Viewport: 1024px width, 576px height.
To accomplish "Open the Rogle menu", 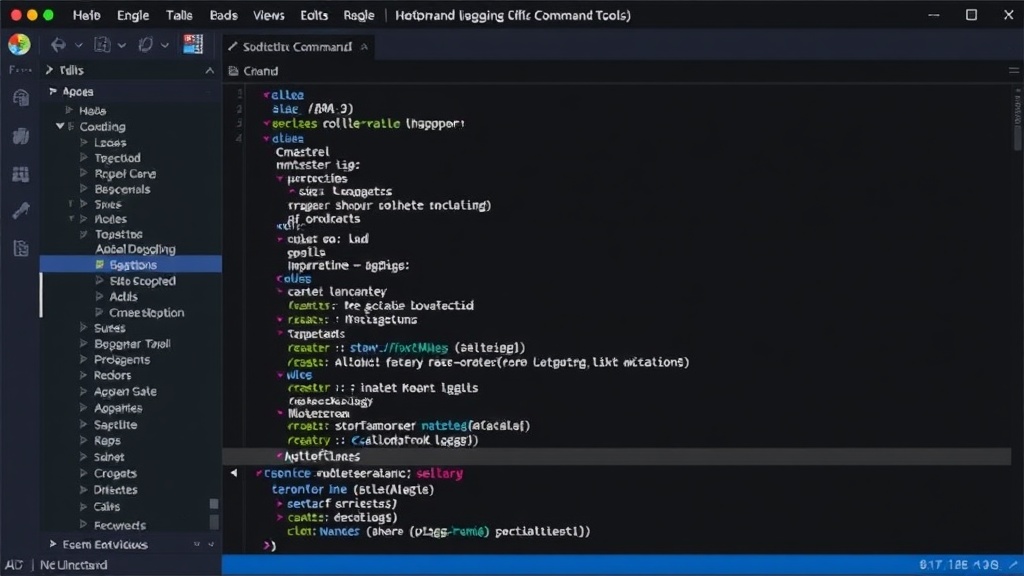I will tap(359, 15).
